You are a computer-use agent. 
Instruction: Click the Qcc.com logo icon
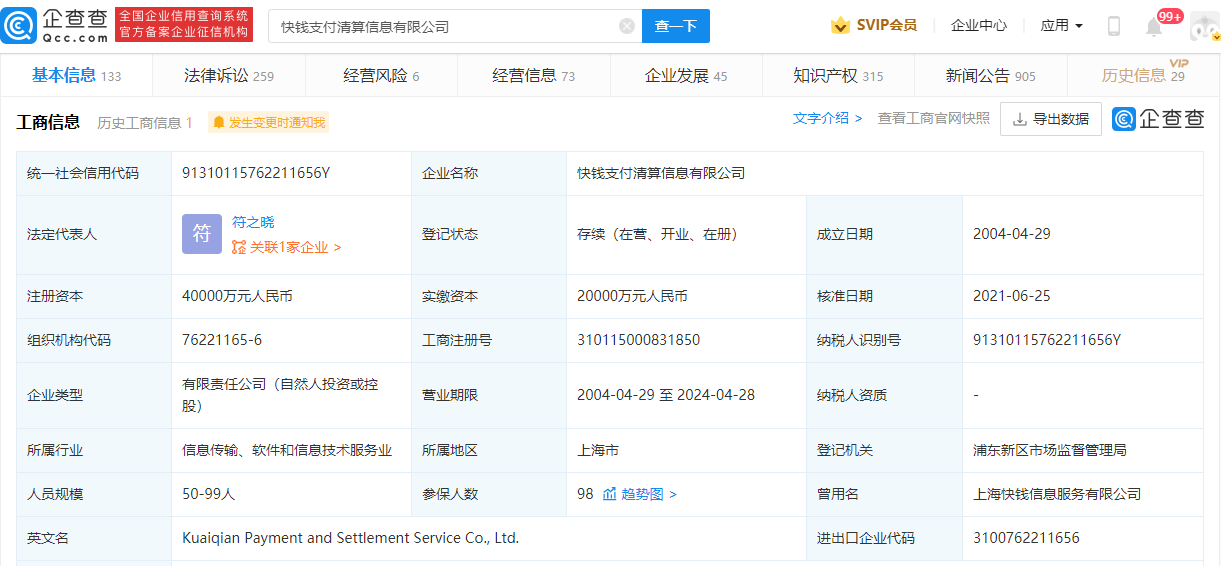click(x=20, y=26)
